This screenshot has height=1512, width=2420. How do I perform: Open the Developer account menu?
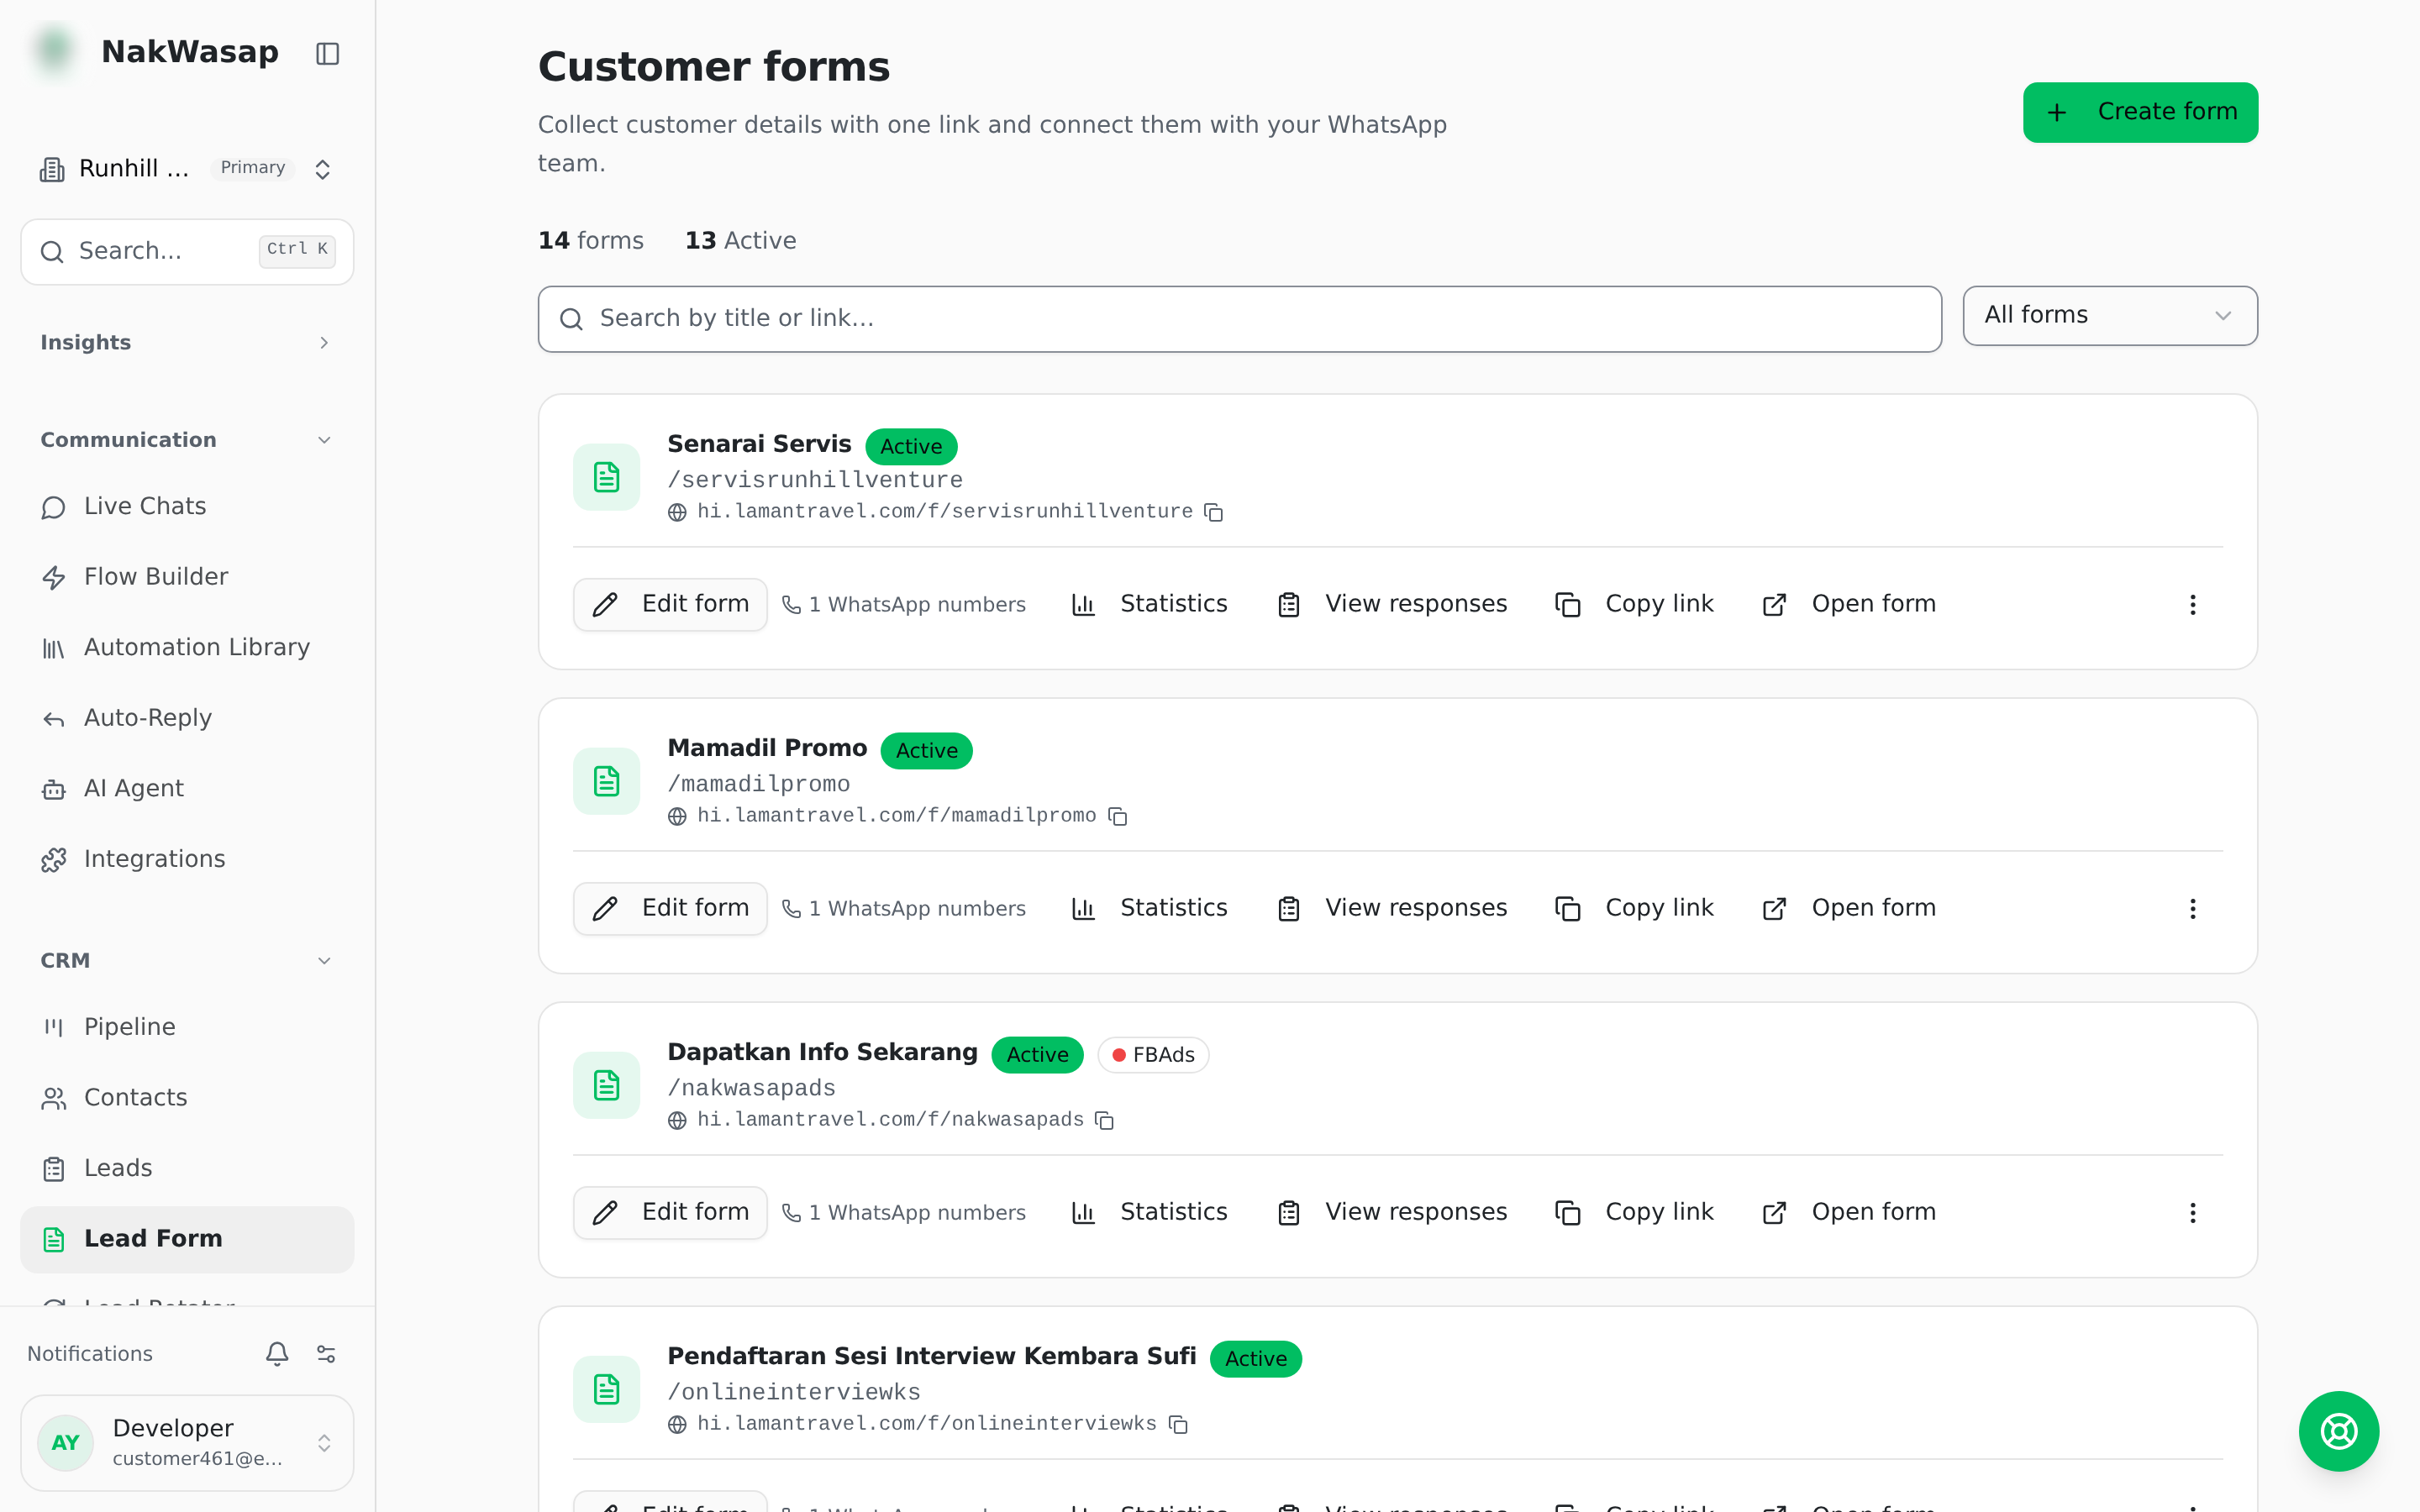point(187,1442)
